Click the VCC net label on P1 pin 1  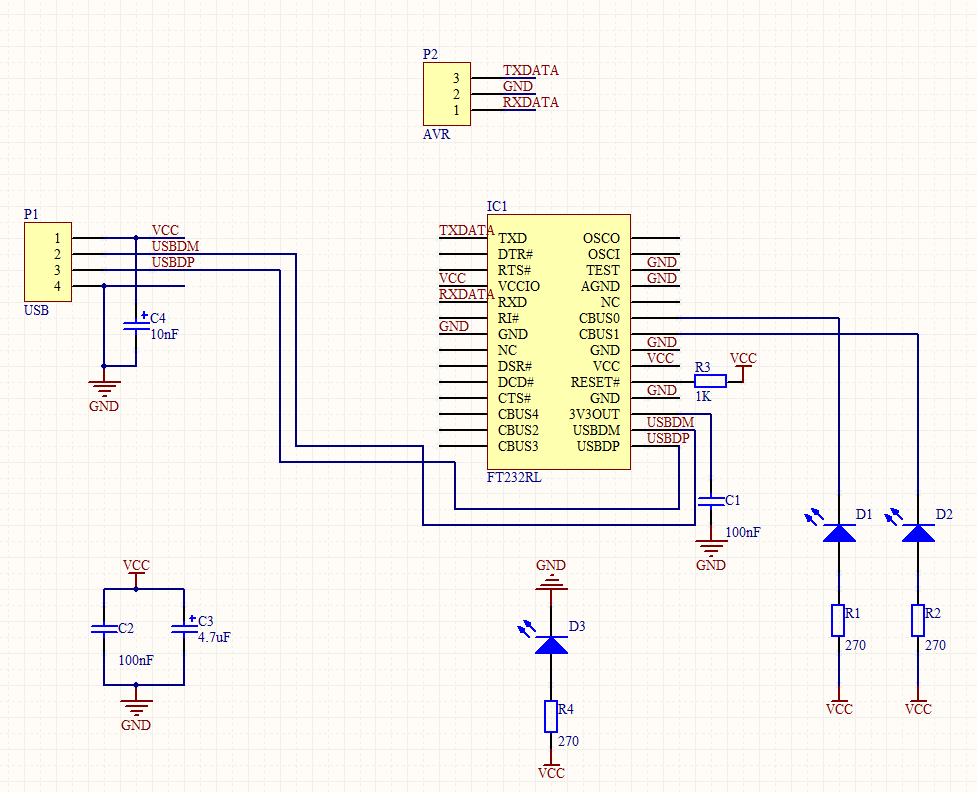(165, 231)
